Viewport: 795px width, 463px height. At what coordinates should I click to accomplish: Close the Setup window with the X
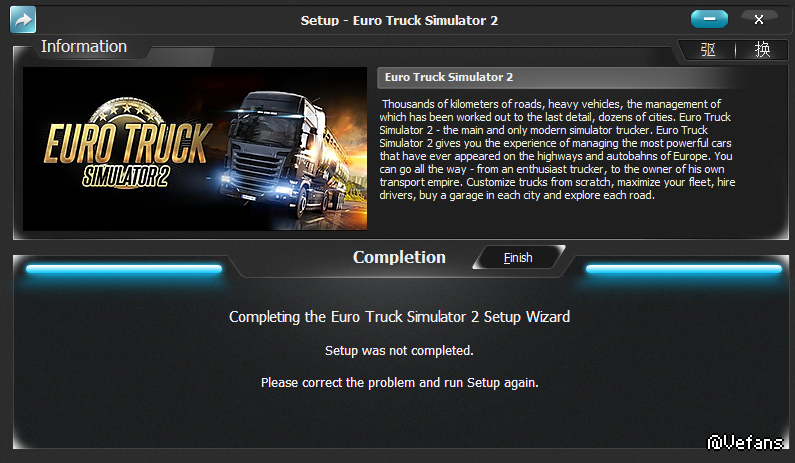pyautogui.click(x=758, y=19)
